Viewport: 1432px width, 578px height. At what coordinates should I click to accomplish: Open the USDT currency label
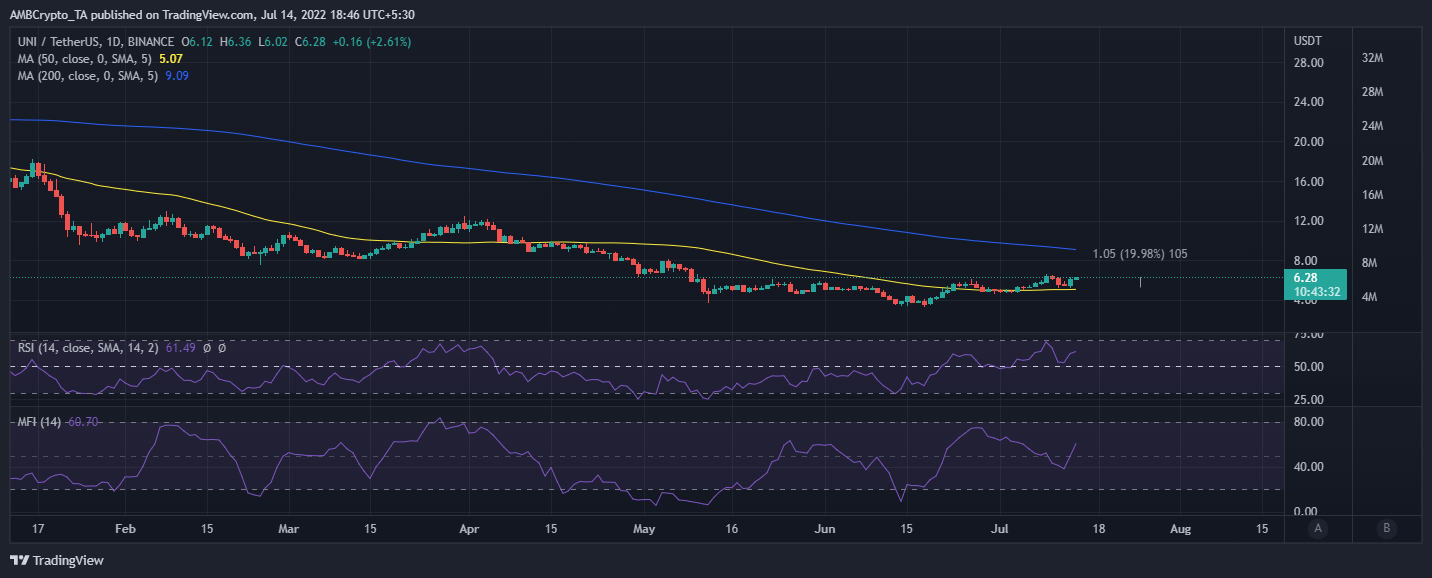1308,41
